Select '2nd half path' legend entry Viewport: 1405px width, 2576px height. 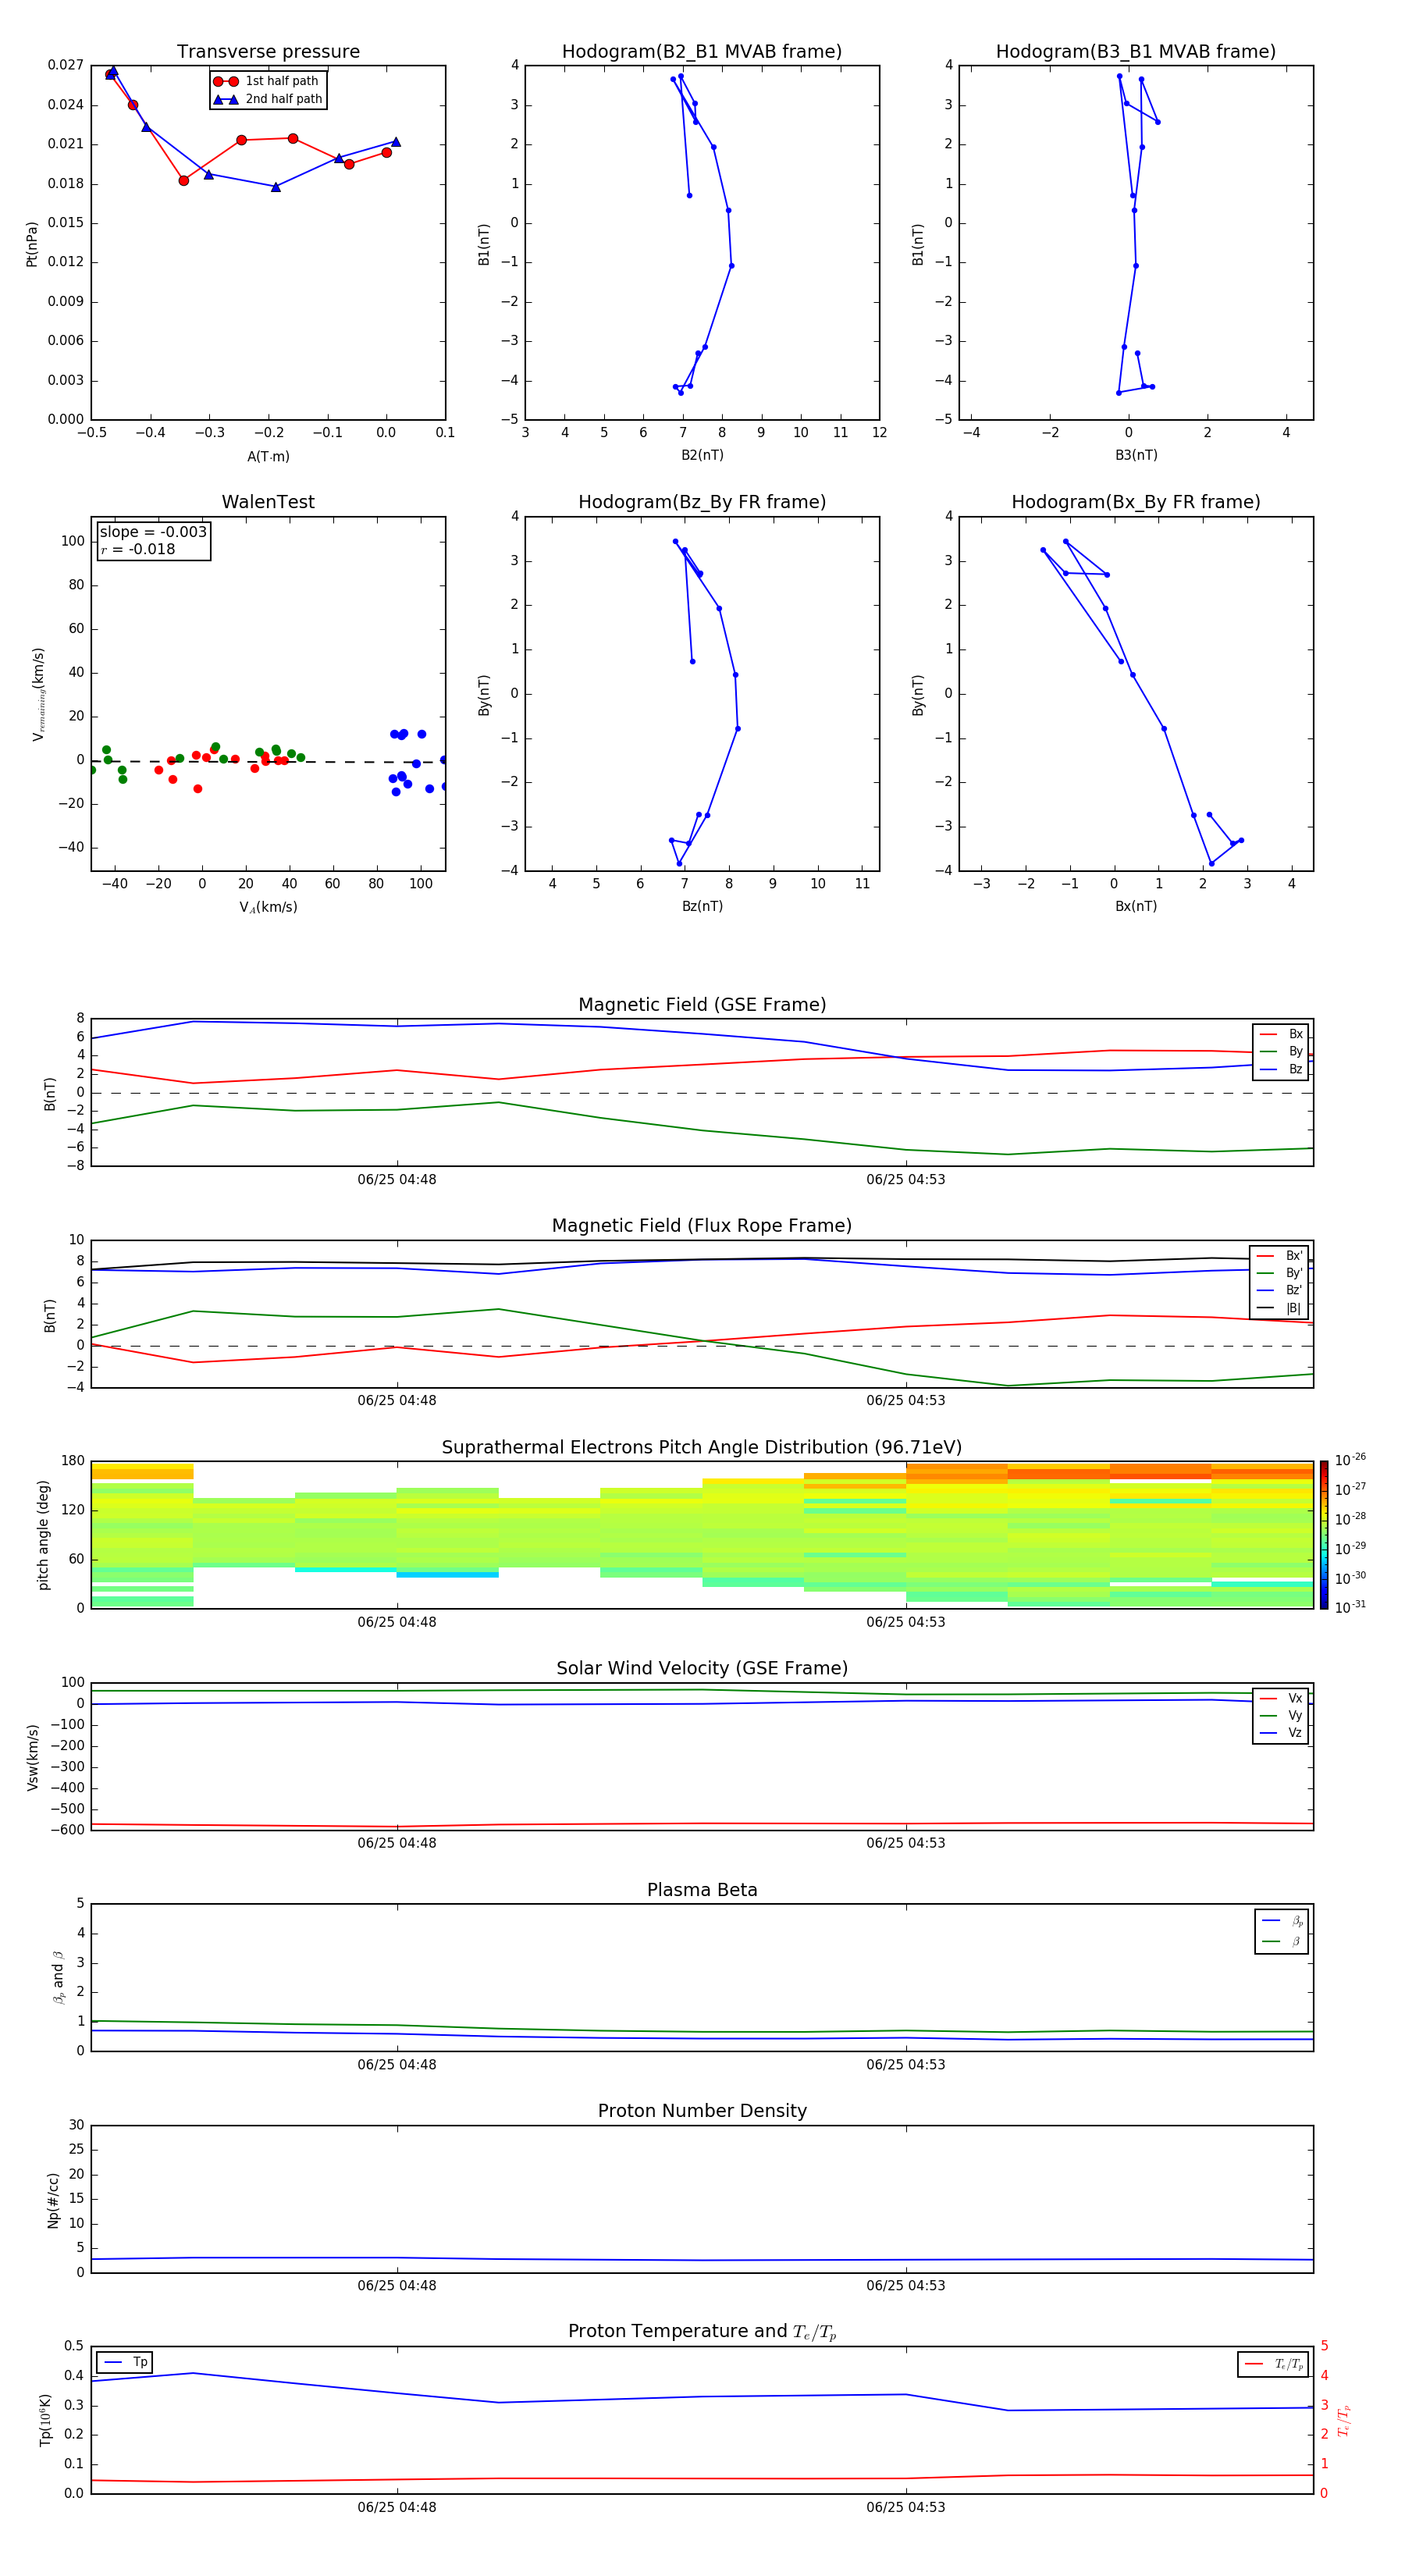coord(268,99)
